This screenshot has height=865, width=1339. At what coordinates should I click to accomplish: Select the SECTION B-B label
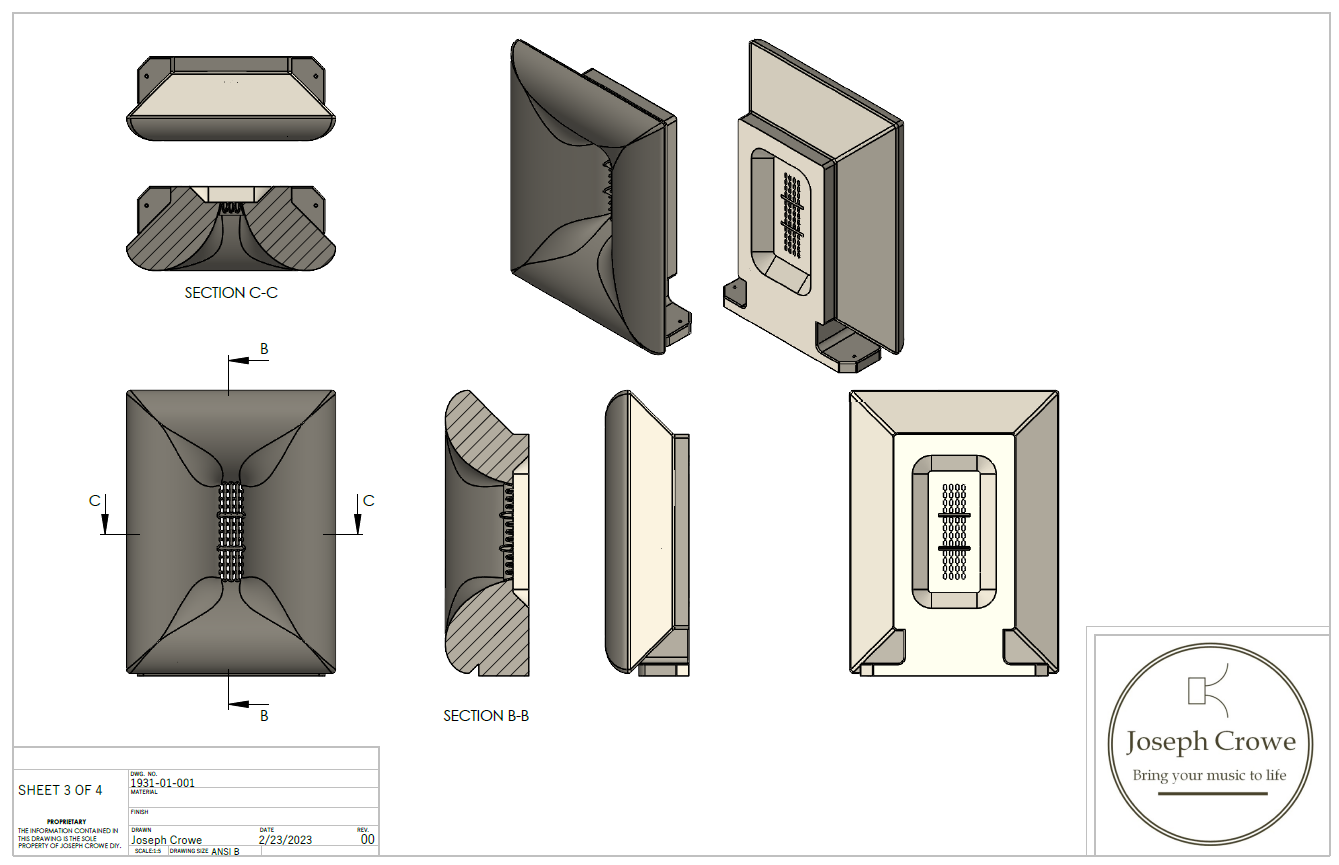pos(486,716)
